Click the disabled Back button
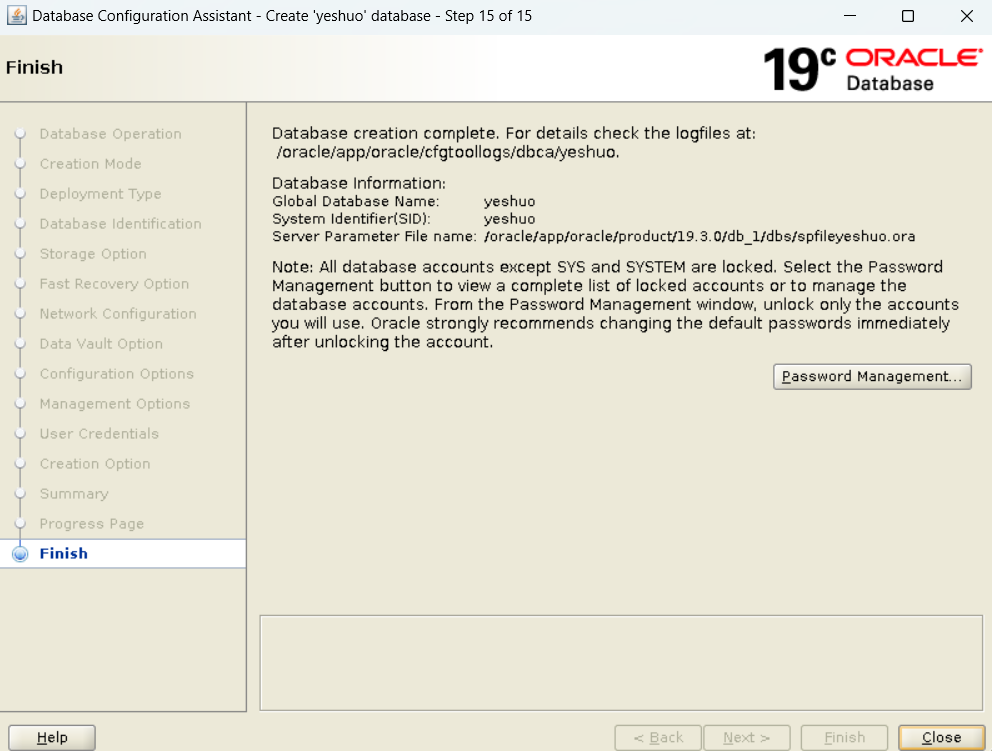This screenshot has height=751, width=992. pyautogui.click(x=658, y=737)
